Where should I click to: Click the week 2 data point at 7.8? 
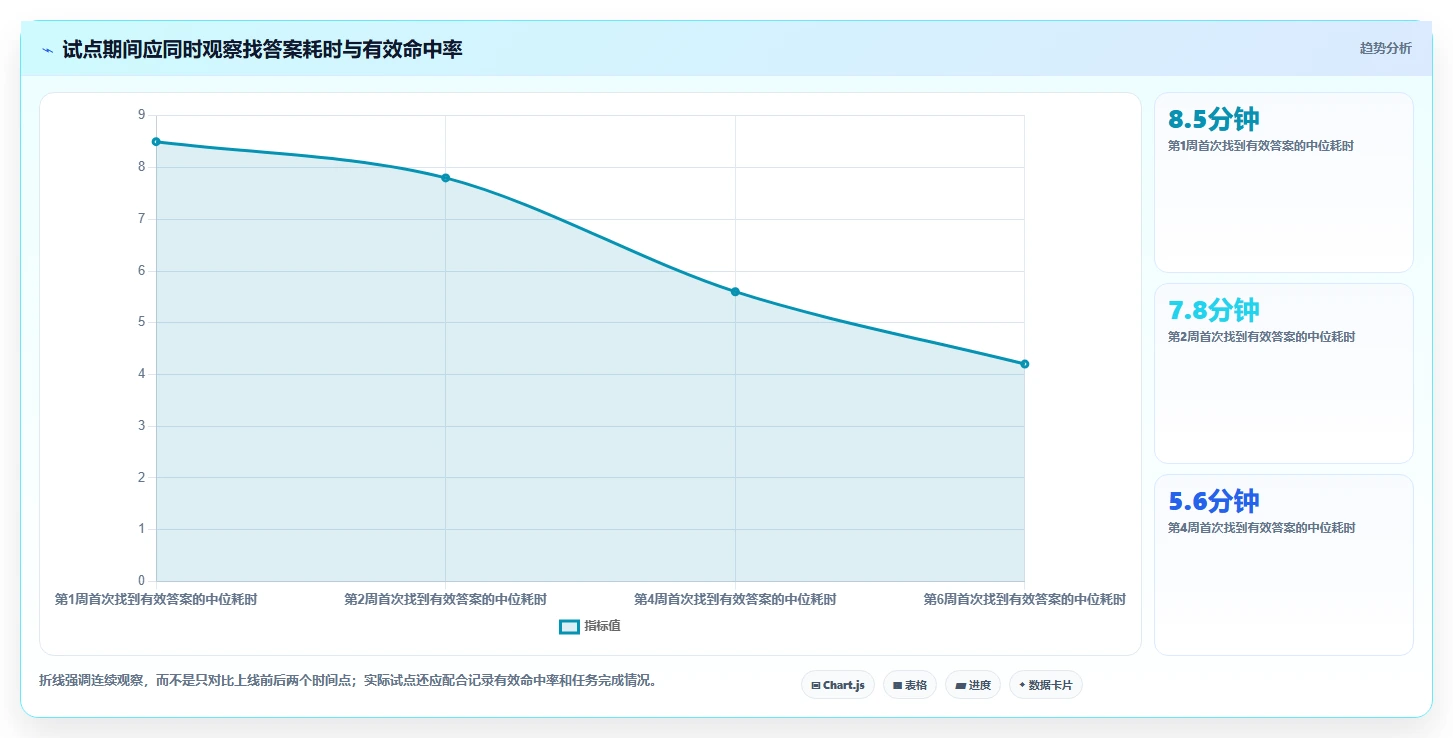[445, 178]
